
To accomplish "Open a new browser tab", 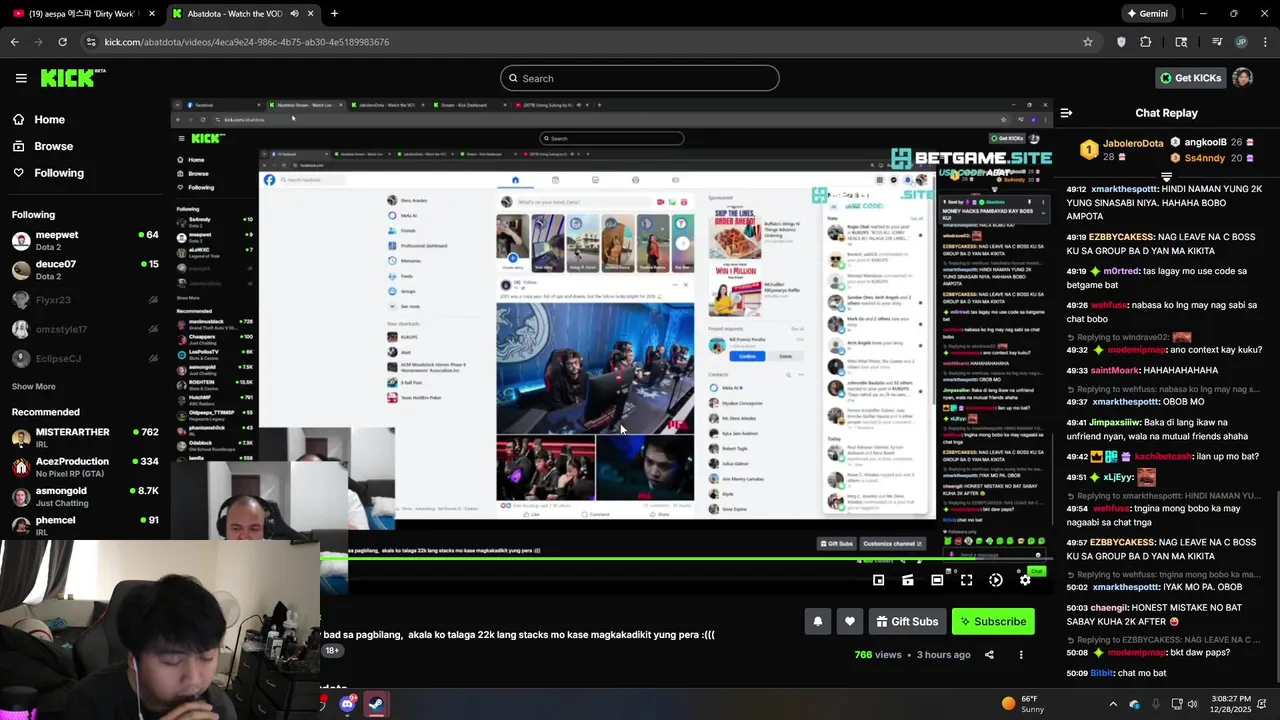I will 334,14.
